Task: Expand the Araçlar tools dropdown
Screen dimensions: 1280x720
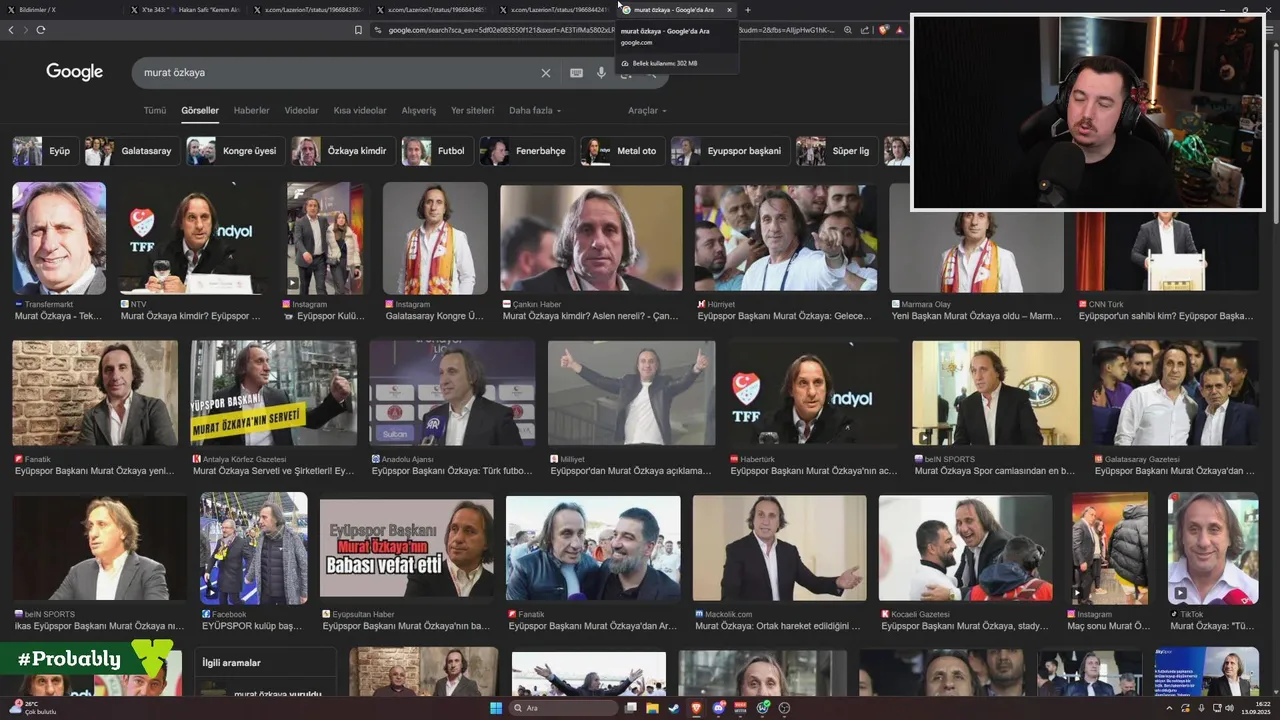Action: pyautogui.click(x=647, y=110)
